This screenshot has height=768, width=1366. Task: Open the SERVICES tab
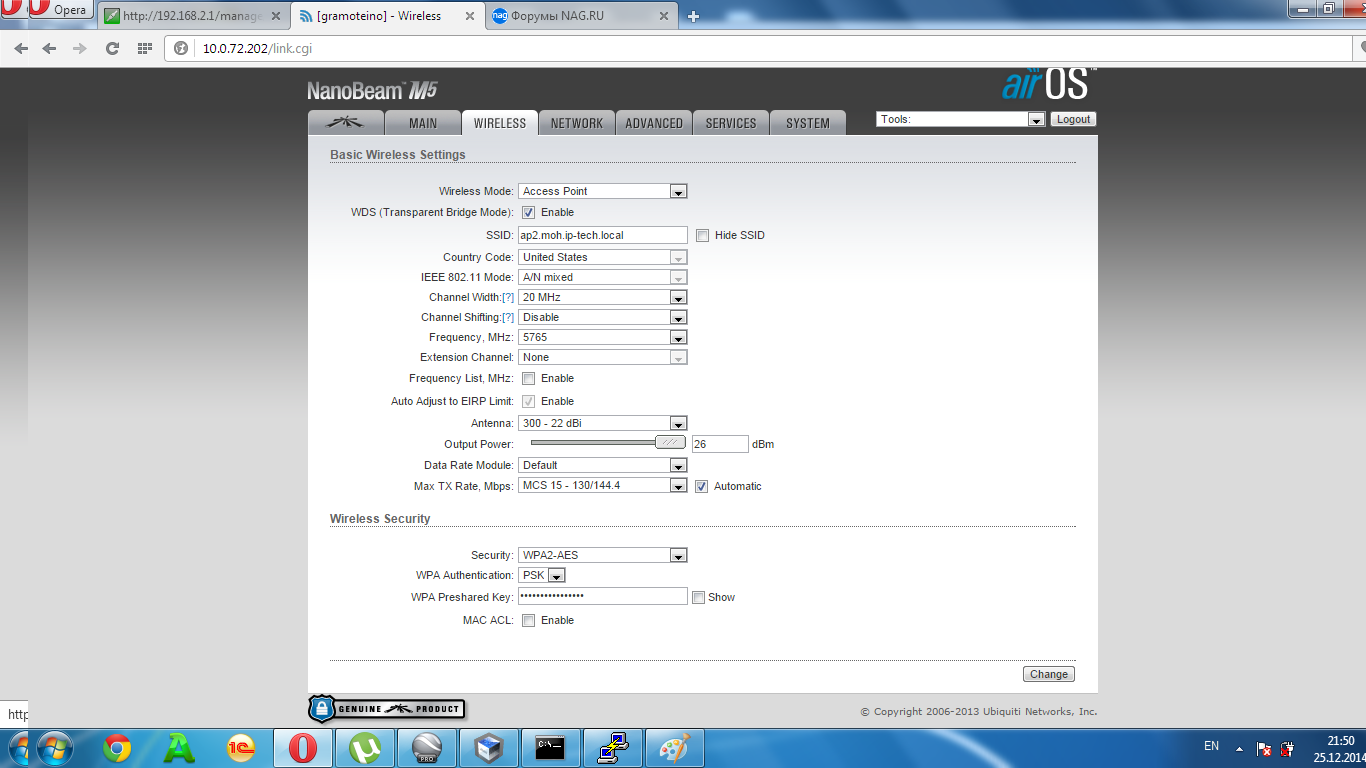(x=731, y=123)
